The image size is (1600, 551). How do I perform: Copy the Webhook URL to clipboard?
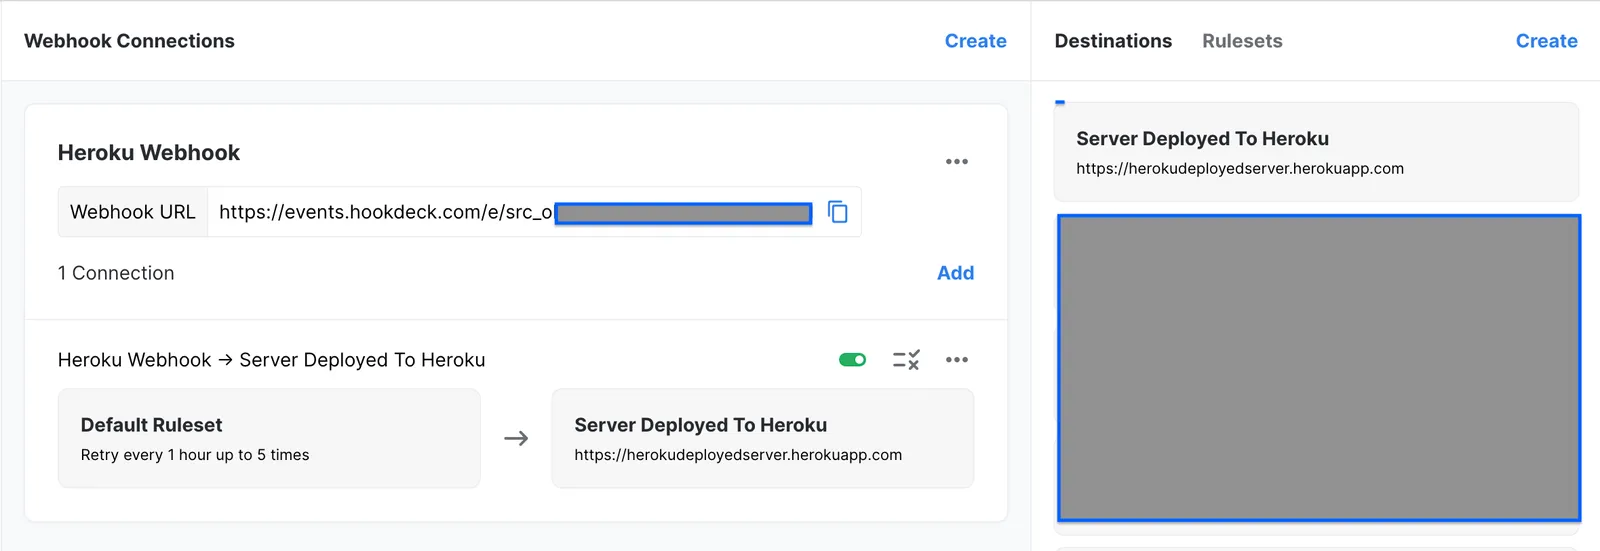[838, 212]
